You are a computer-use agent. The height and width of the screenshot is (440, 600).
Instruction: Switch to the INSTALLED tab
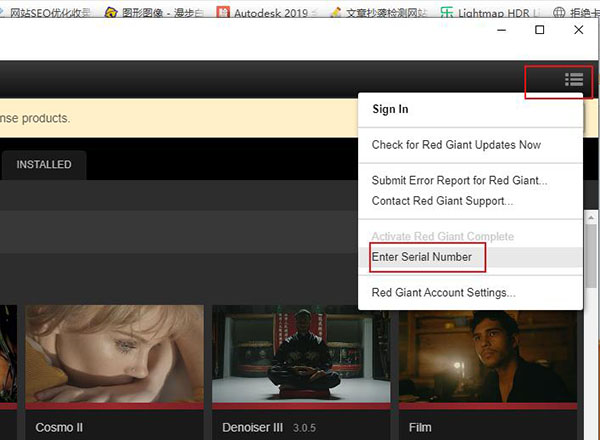44,165
